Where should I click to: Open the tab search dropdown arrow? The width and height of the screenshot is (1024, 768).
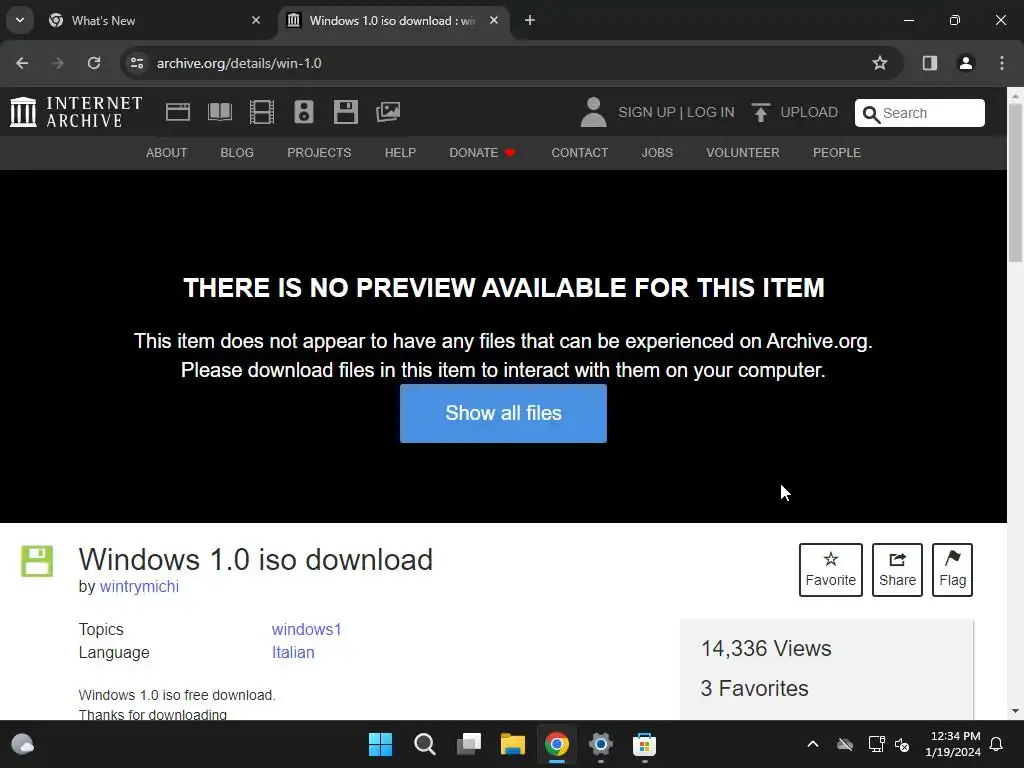pos(20,20)
